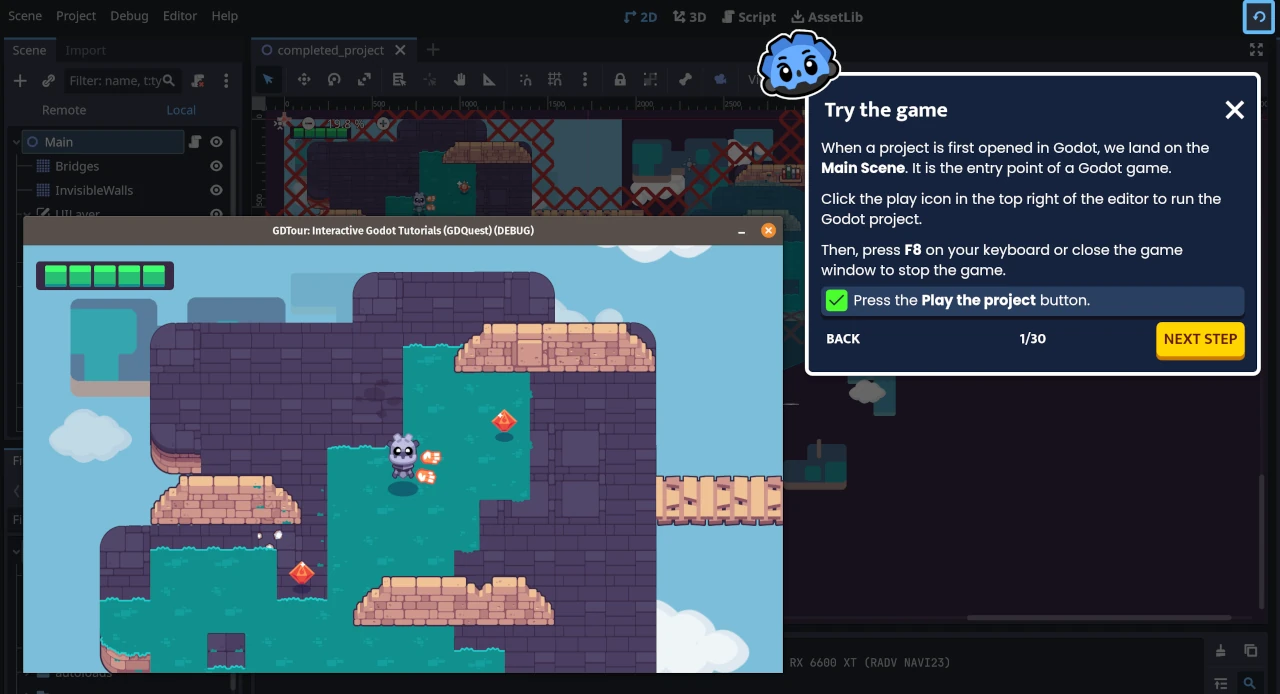Toggle visibility of InvisibleWalls node

point(216,190)
